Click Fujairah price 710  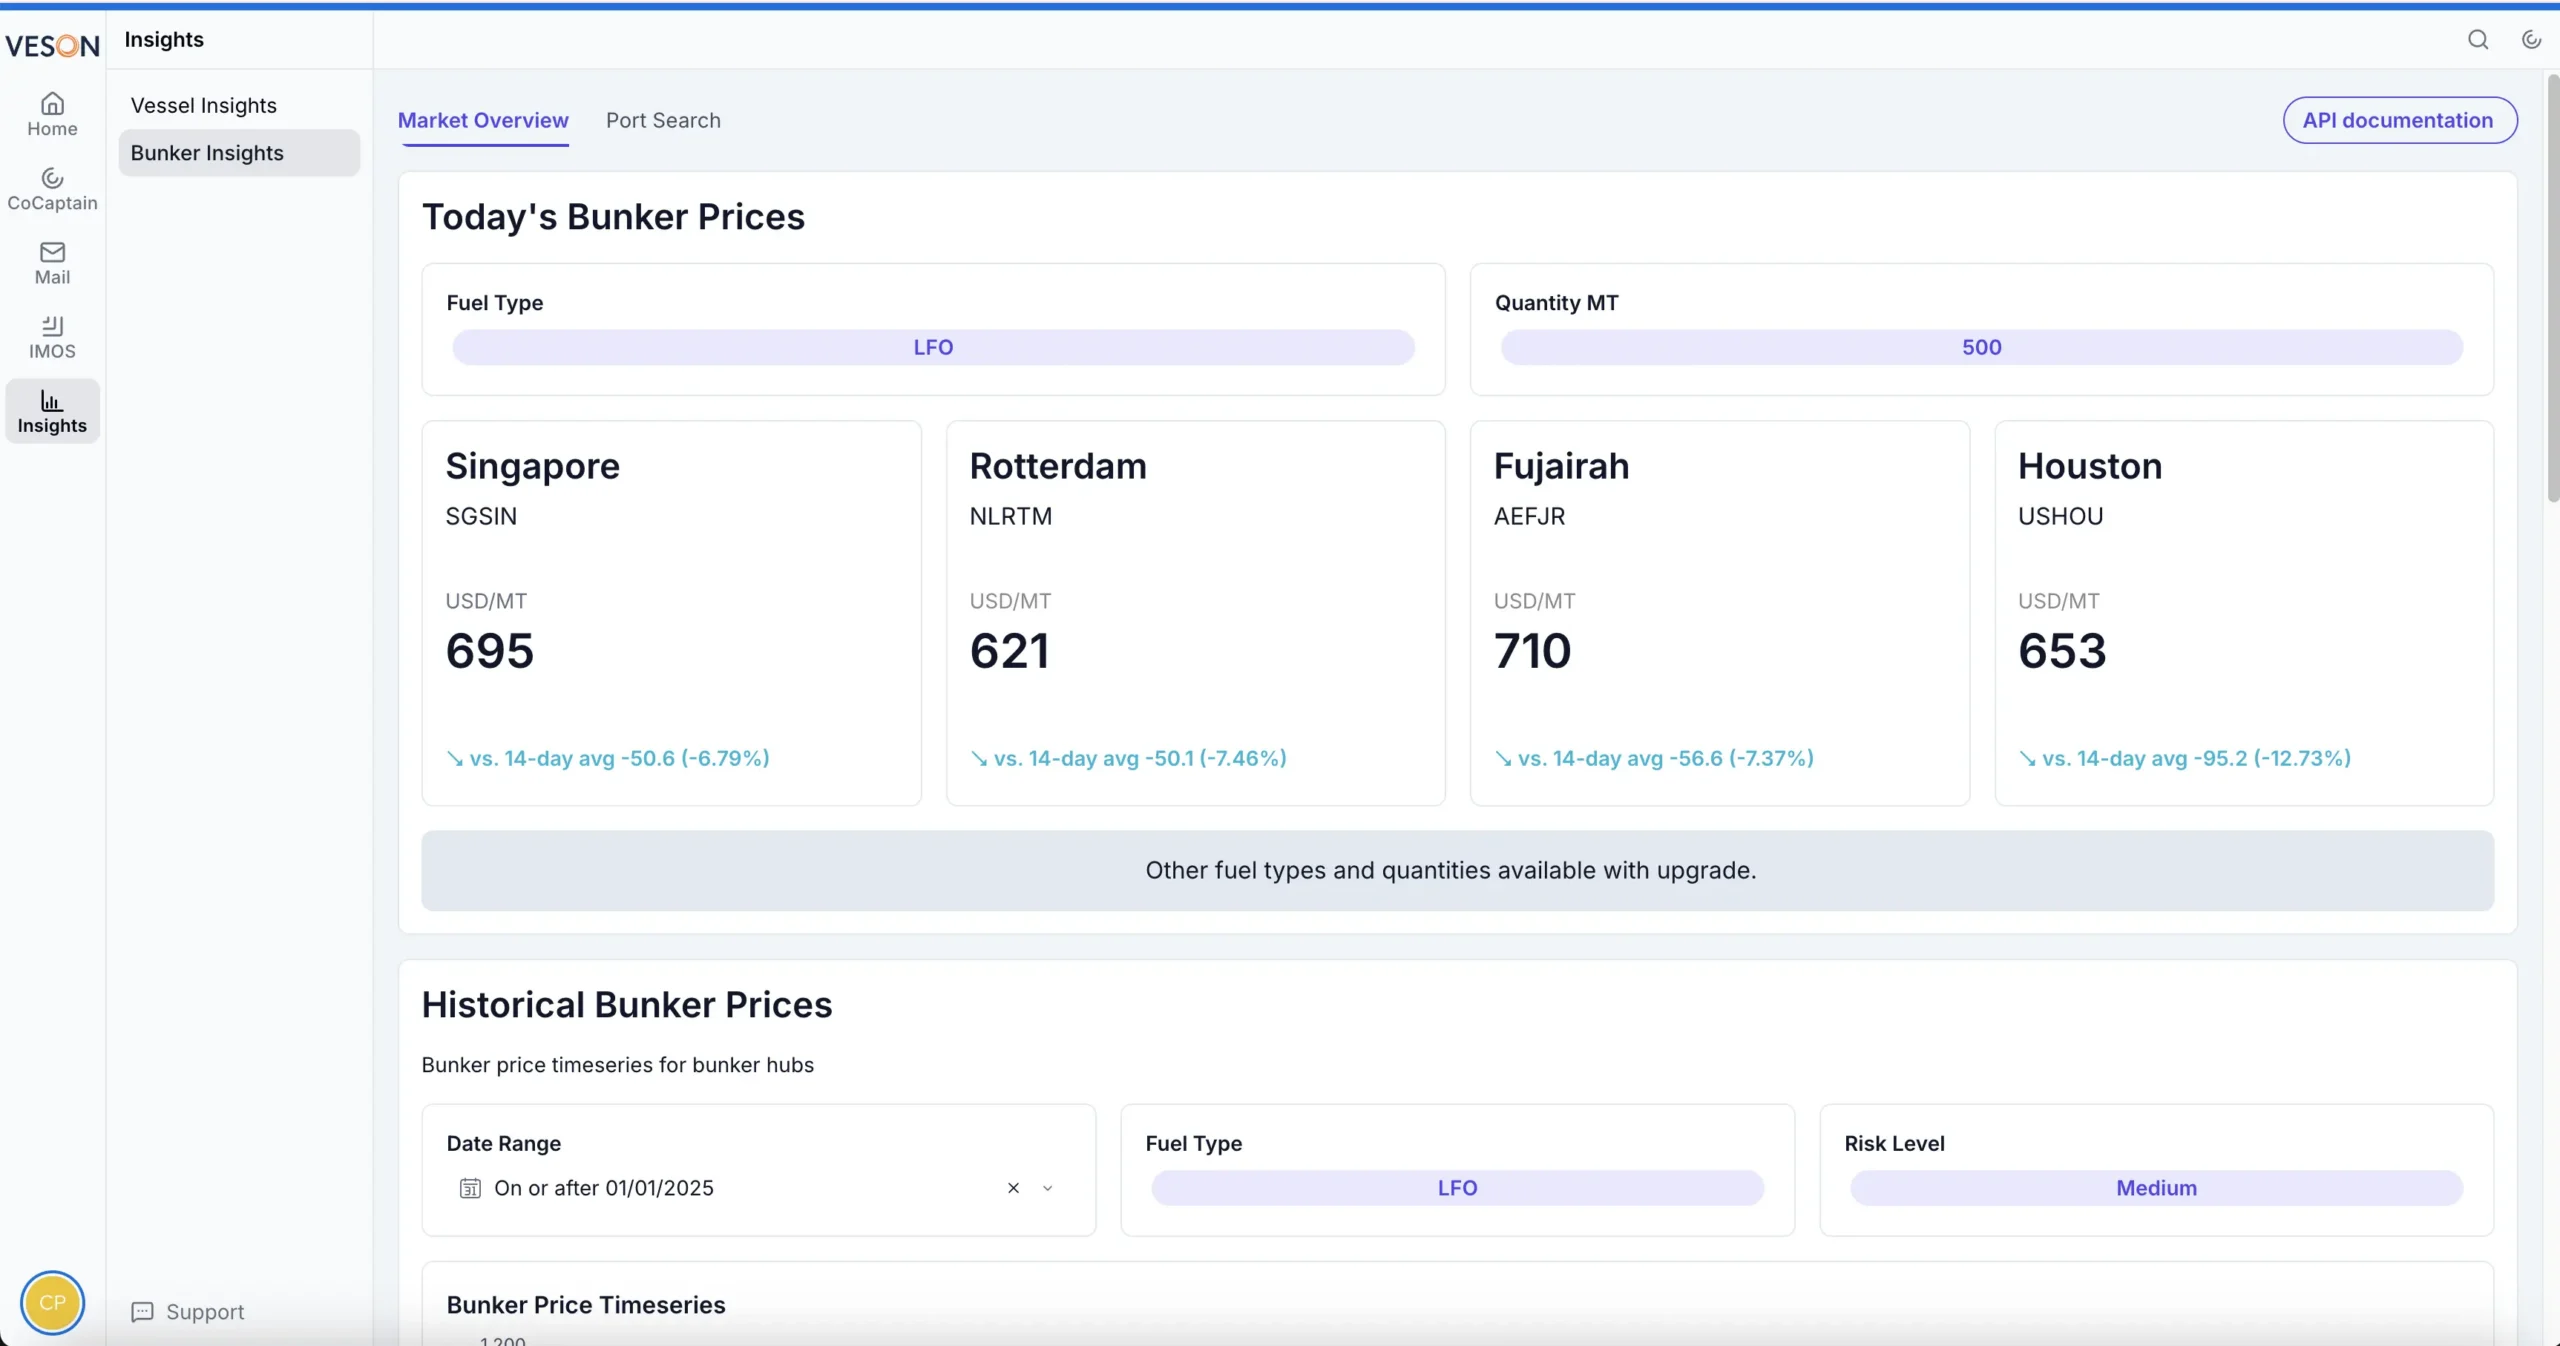1533,651
